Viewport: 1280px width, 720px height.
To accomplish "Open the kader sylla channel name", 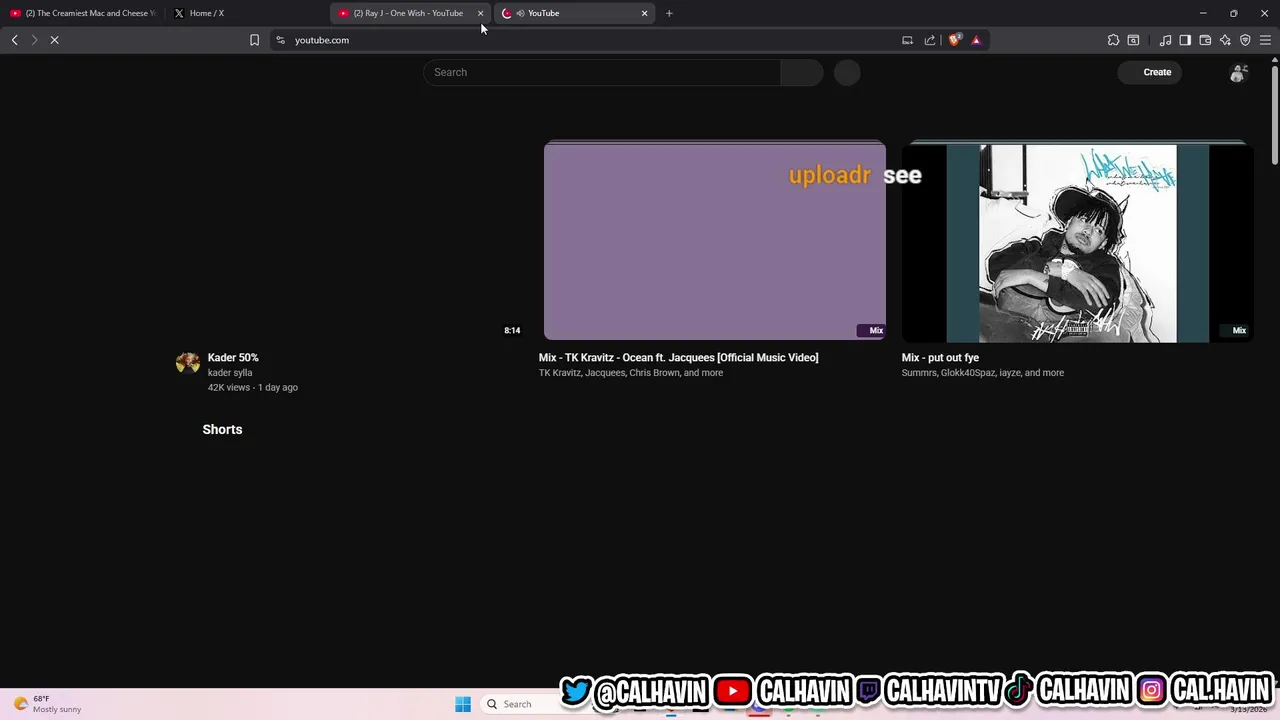I will click(230, 372).
